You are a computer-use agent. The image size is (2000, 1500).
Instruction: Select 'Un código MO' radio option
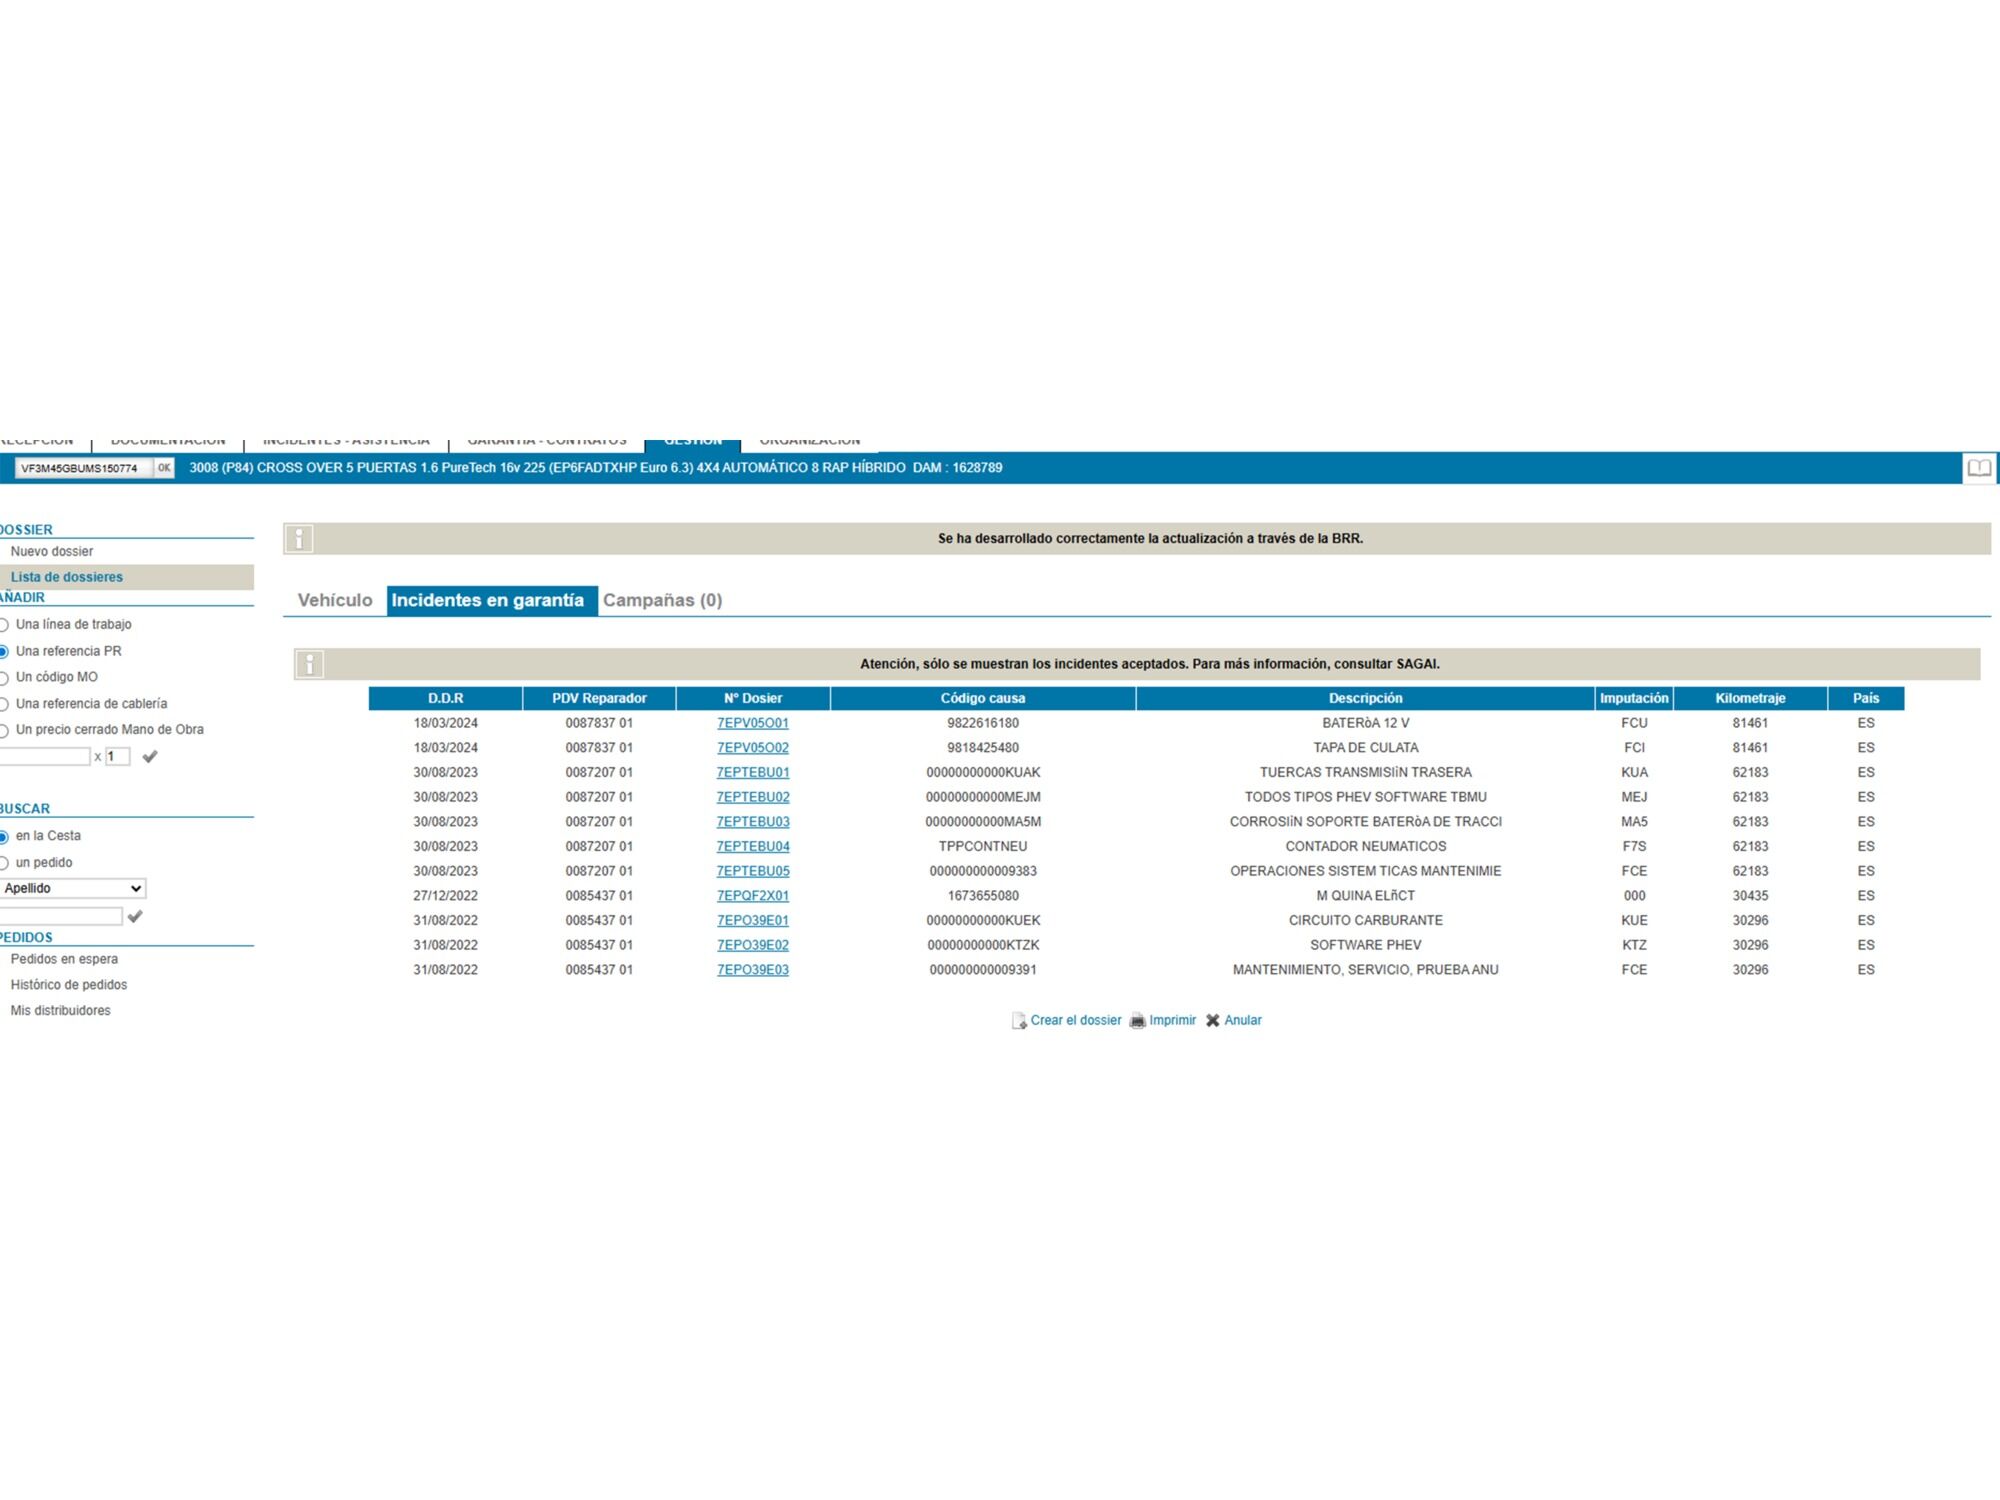(x=5, y=678)
